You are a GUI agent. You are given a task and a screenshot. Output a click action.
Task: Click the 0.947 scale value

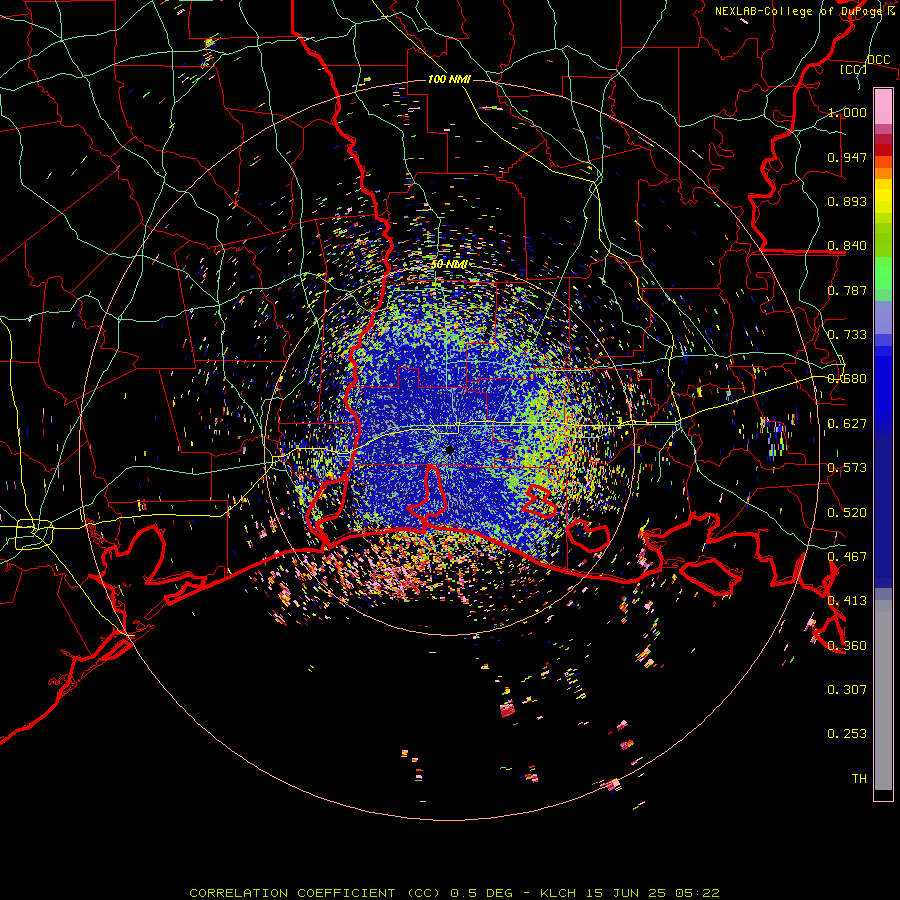(847, 157)
